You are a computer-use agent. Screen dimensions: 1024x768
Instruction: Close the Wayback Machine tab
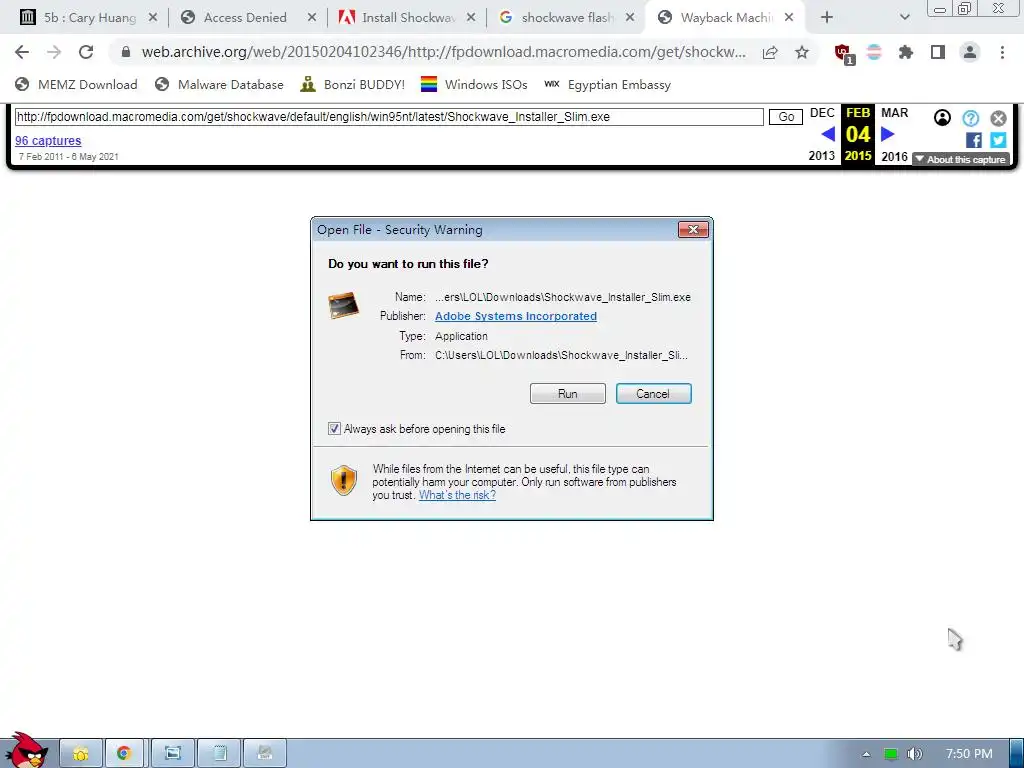(789, 18)
